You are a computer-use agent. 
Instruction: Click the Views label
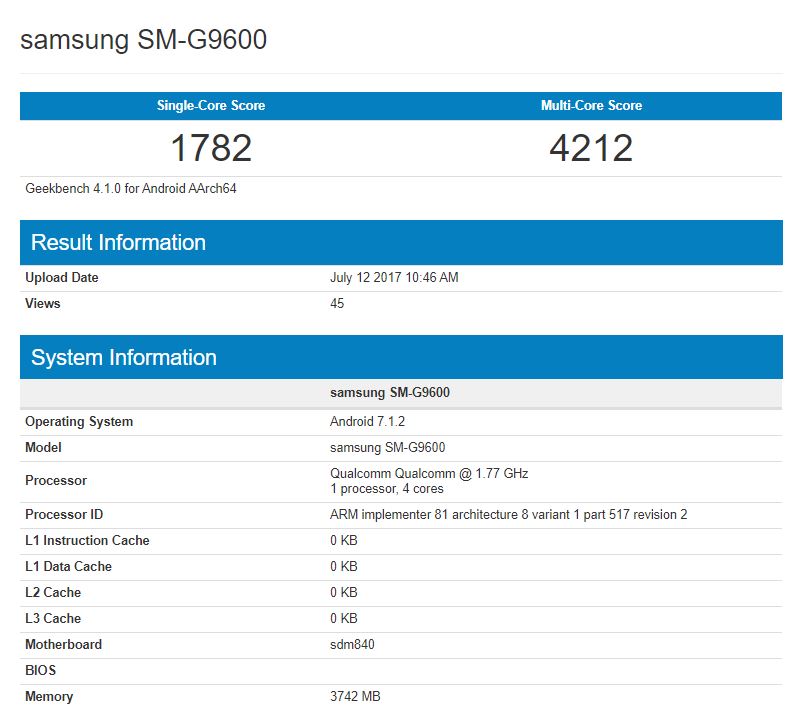43,303
